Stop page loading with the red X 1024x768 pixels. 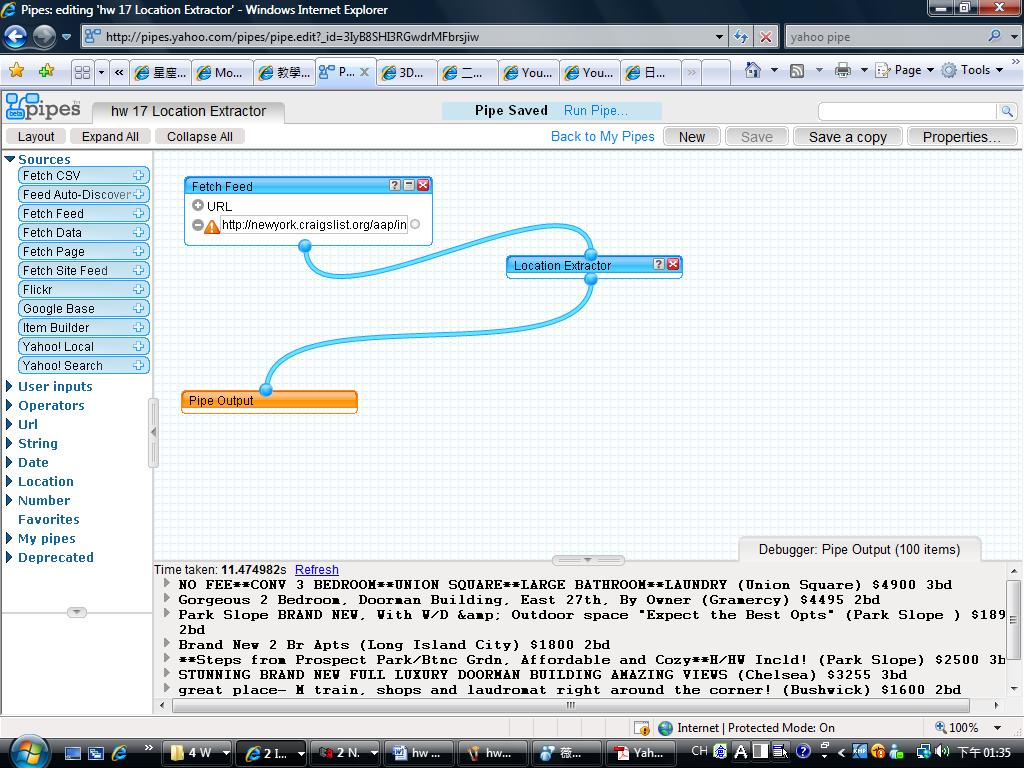[765, 37]
